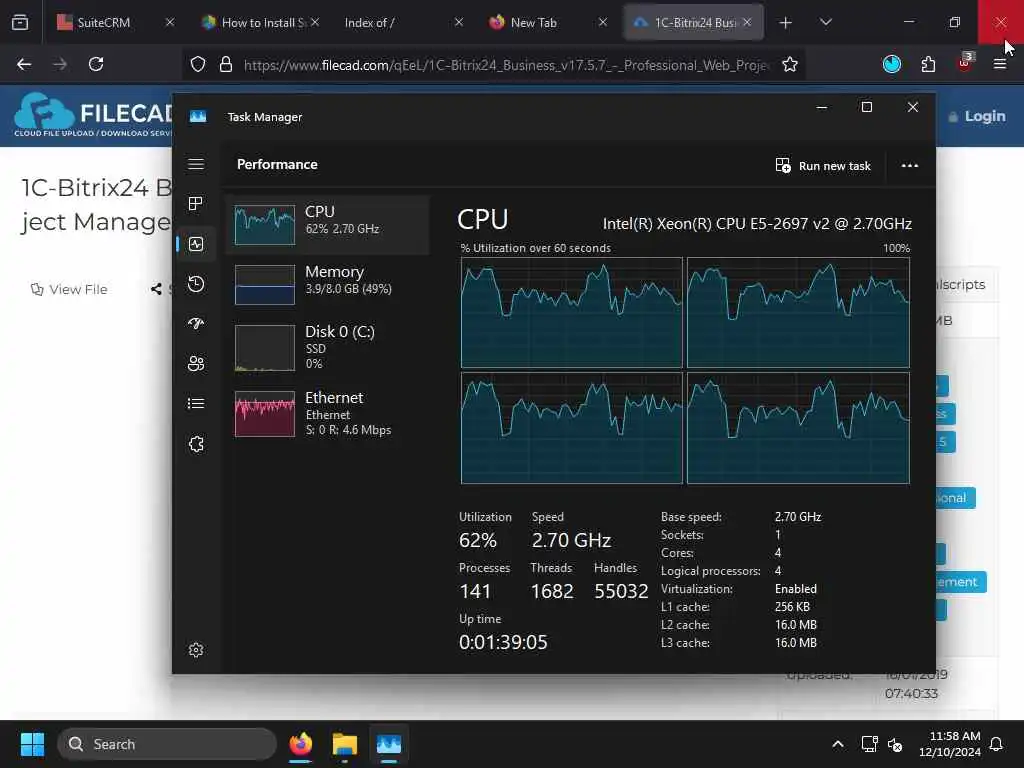Screen dimensions: 1024x768
Task: Click View File link on webpage
Action: click(x=69, y=289)
